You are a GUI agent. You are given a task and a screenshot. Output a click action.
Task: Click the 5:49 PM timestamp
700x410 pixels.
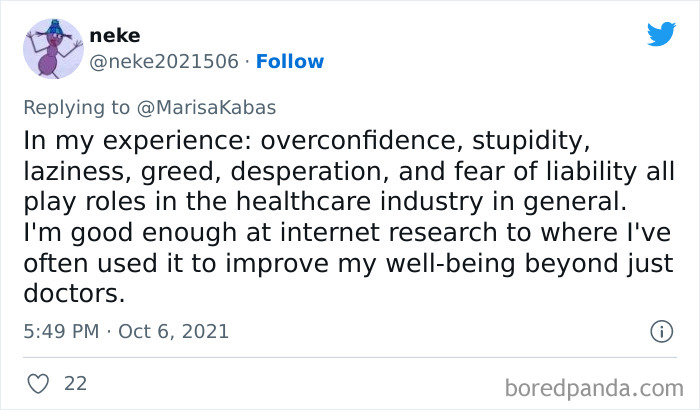coord(60,331)
